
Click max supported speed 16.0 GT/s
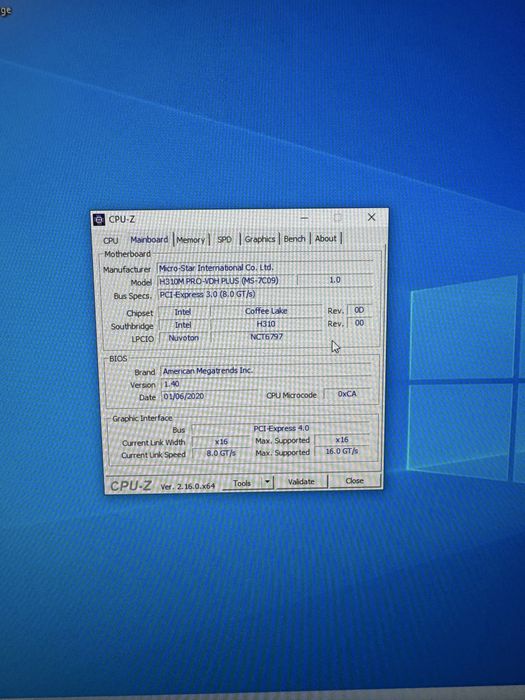tap(342, 451)
